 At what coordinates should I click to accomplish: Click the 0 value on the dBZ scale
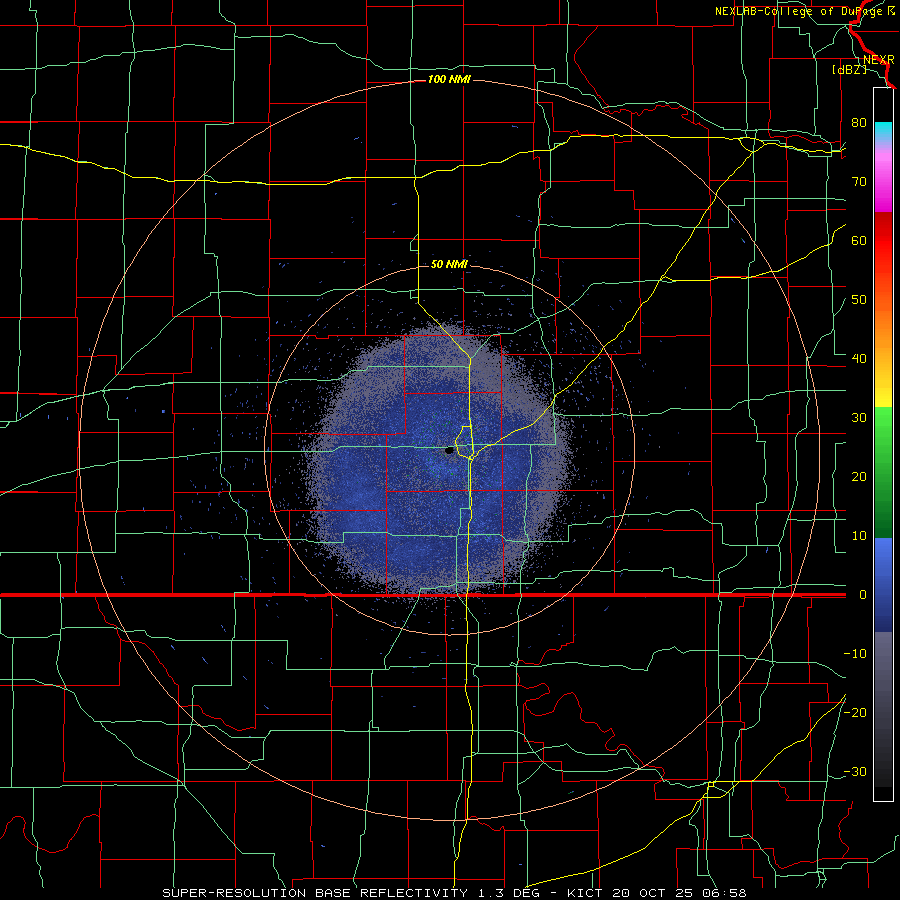[862, 595]
